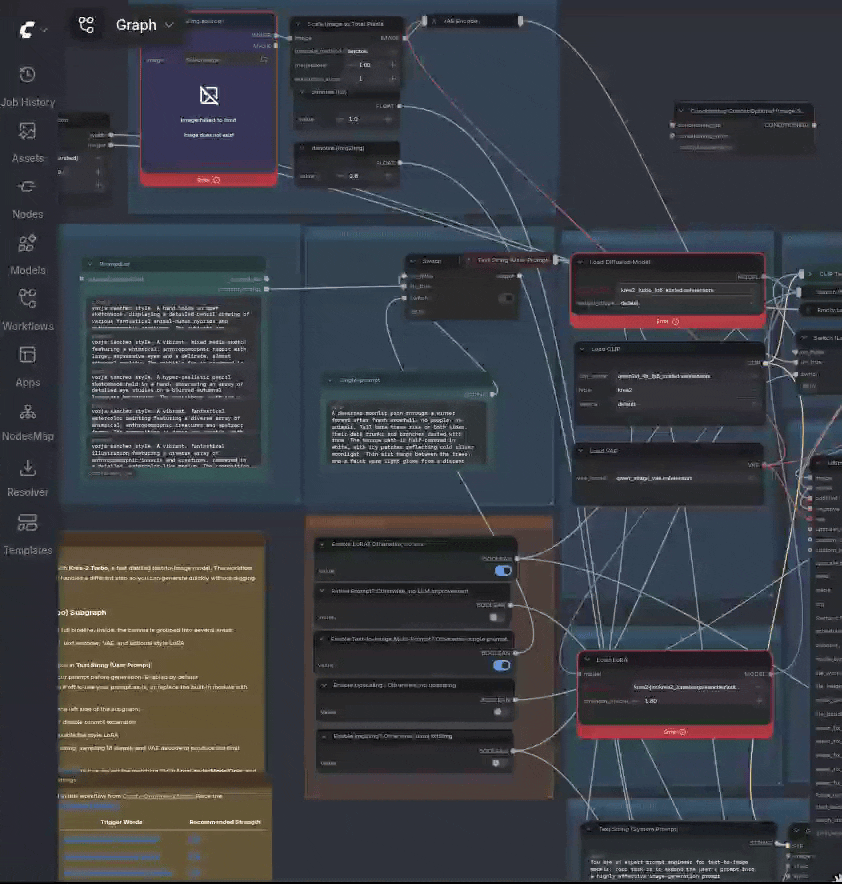Collapse the Load CLIP node
This screenshot has width=842, height=884.
[x=582, y=349]
